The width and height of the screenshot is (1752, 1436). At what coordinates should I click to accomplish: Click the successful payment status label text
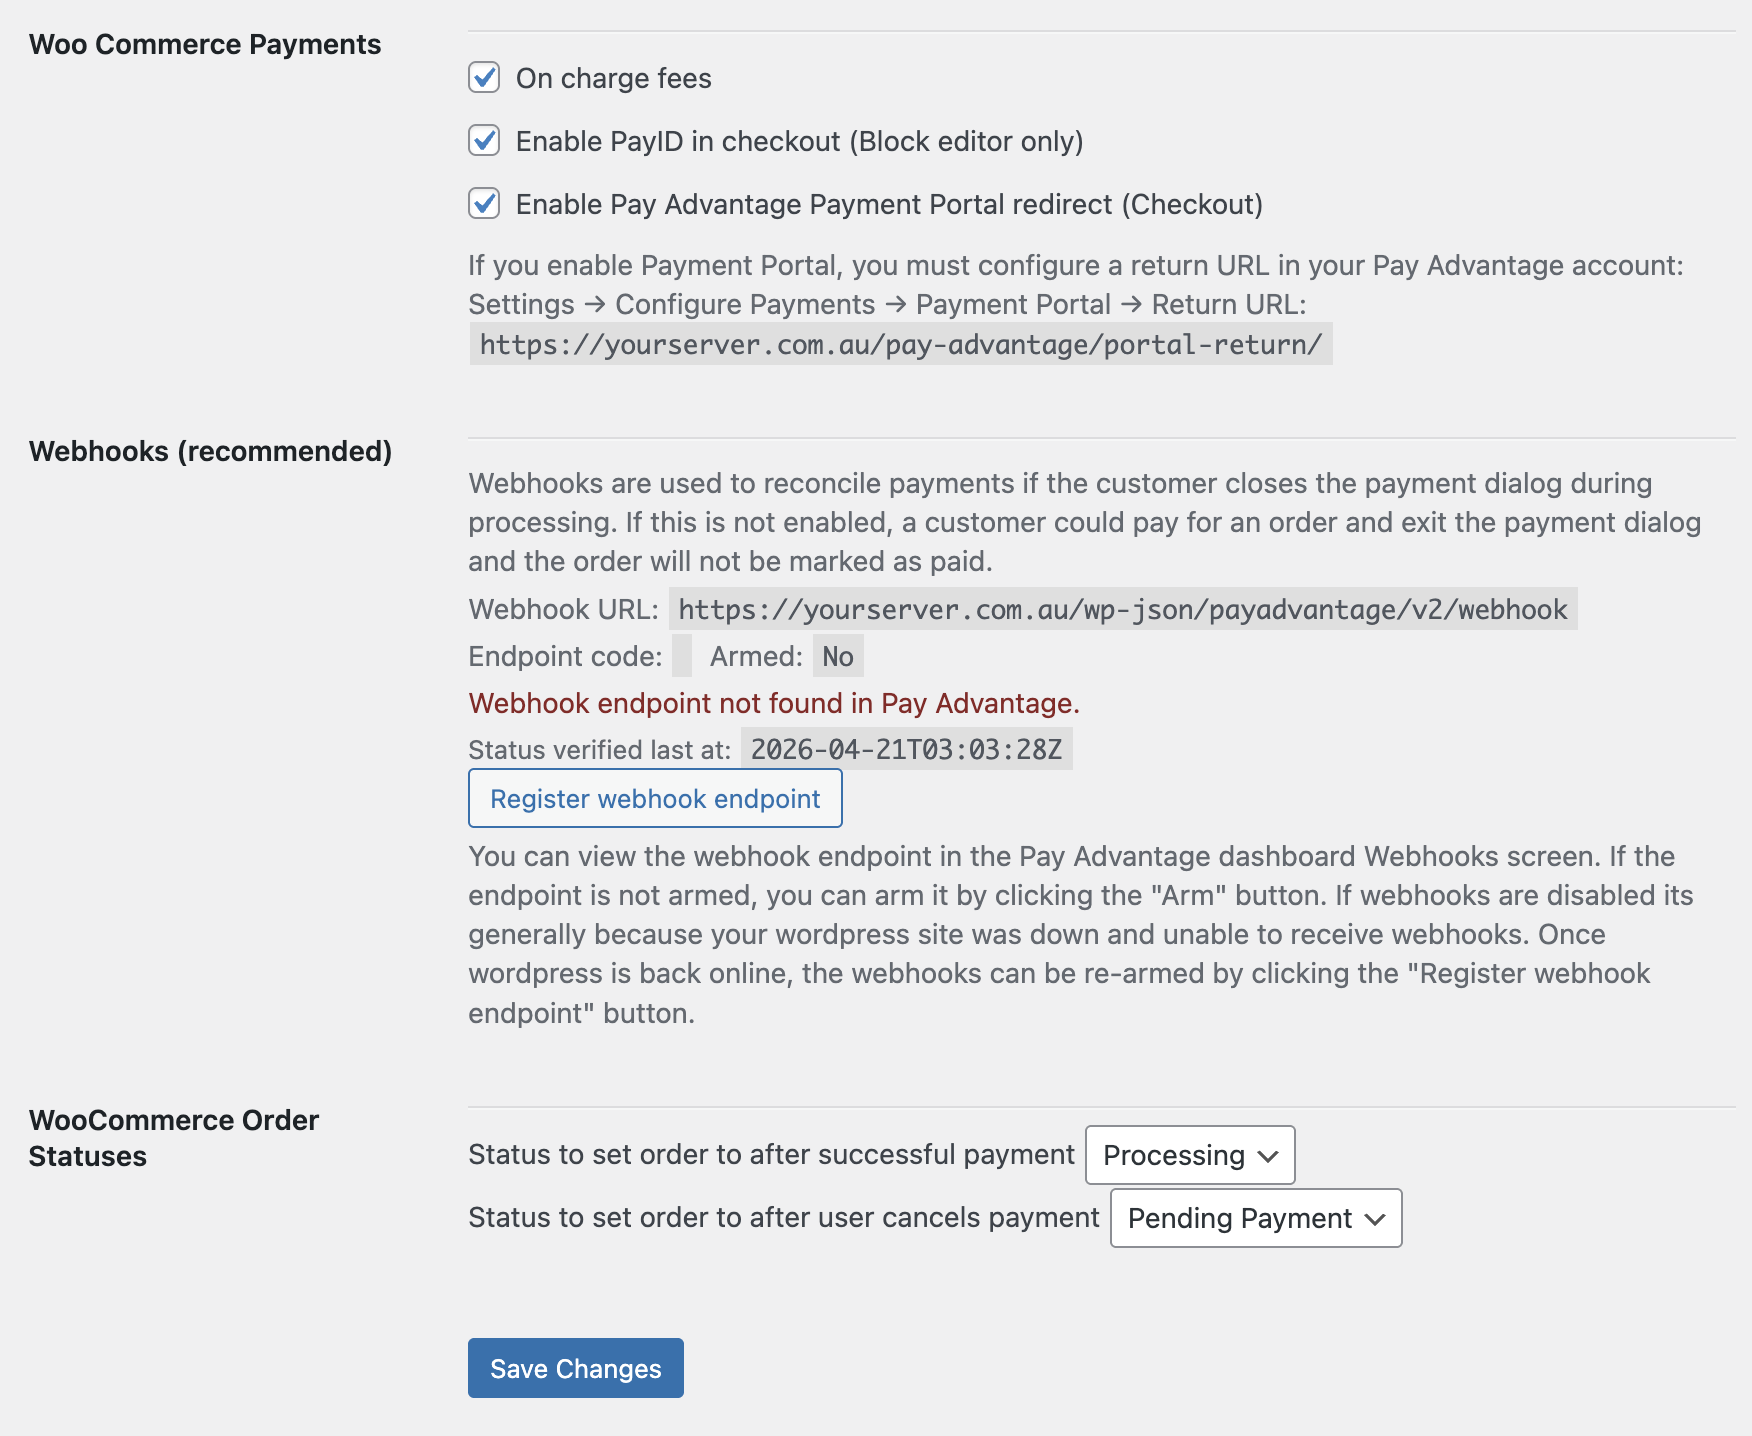[x=769, y=1154]
